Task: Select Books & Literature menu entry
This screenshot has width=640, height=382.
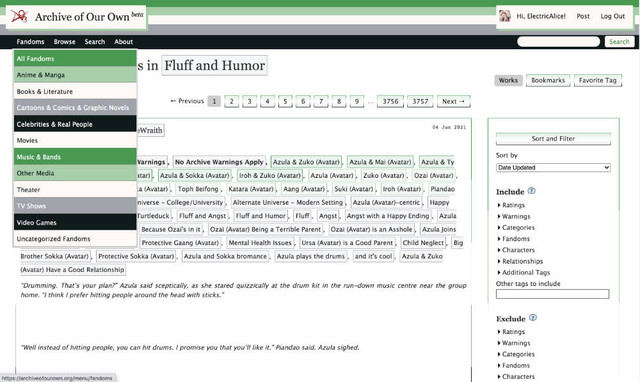Action: point(75,91)
